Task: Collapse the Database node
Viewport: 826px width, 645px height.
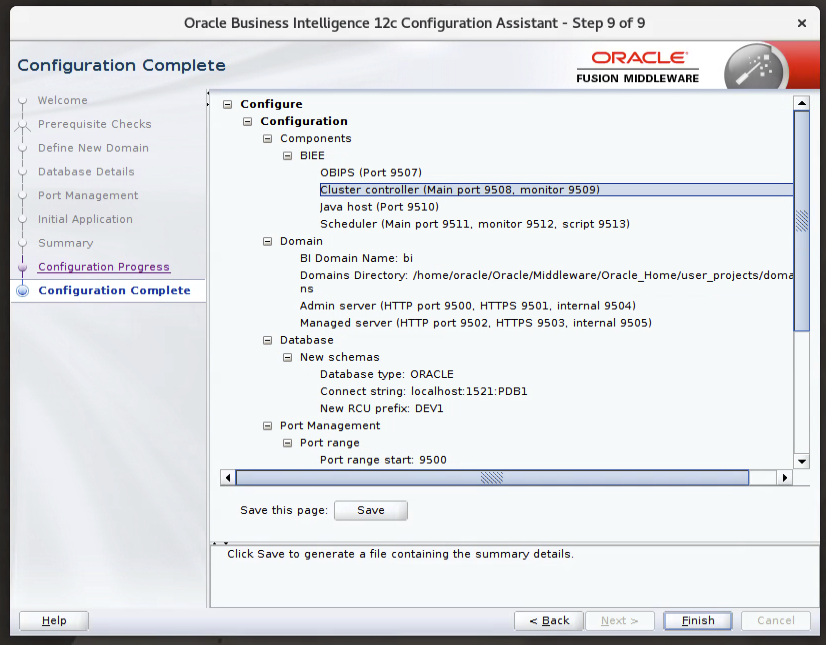Action: coord(268,340)
